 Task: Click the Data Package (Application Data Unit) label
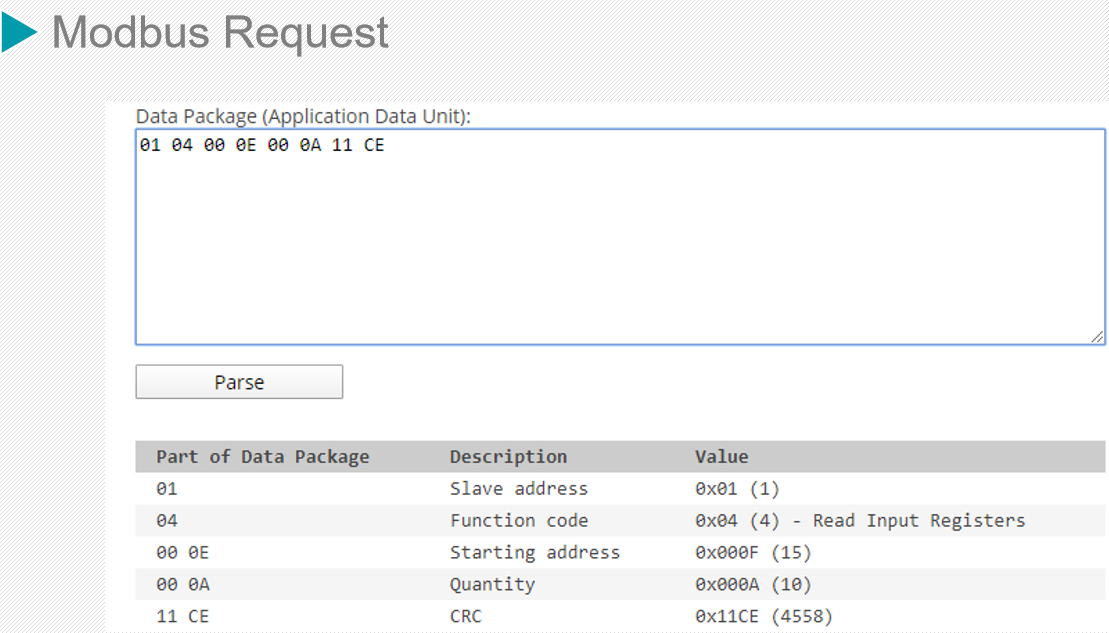click(x=303, y=116)
